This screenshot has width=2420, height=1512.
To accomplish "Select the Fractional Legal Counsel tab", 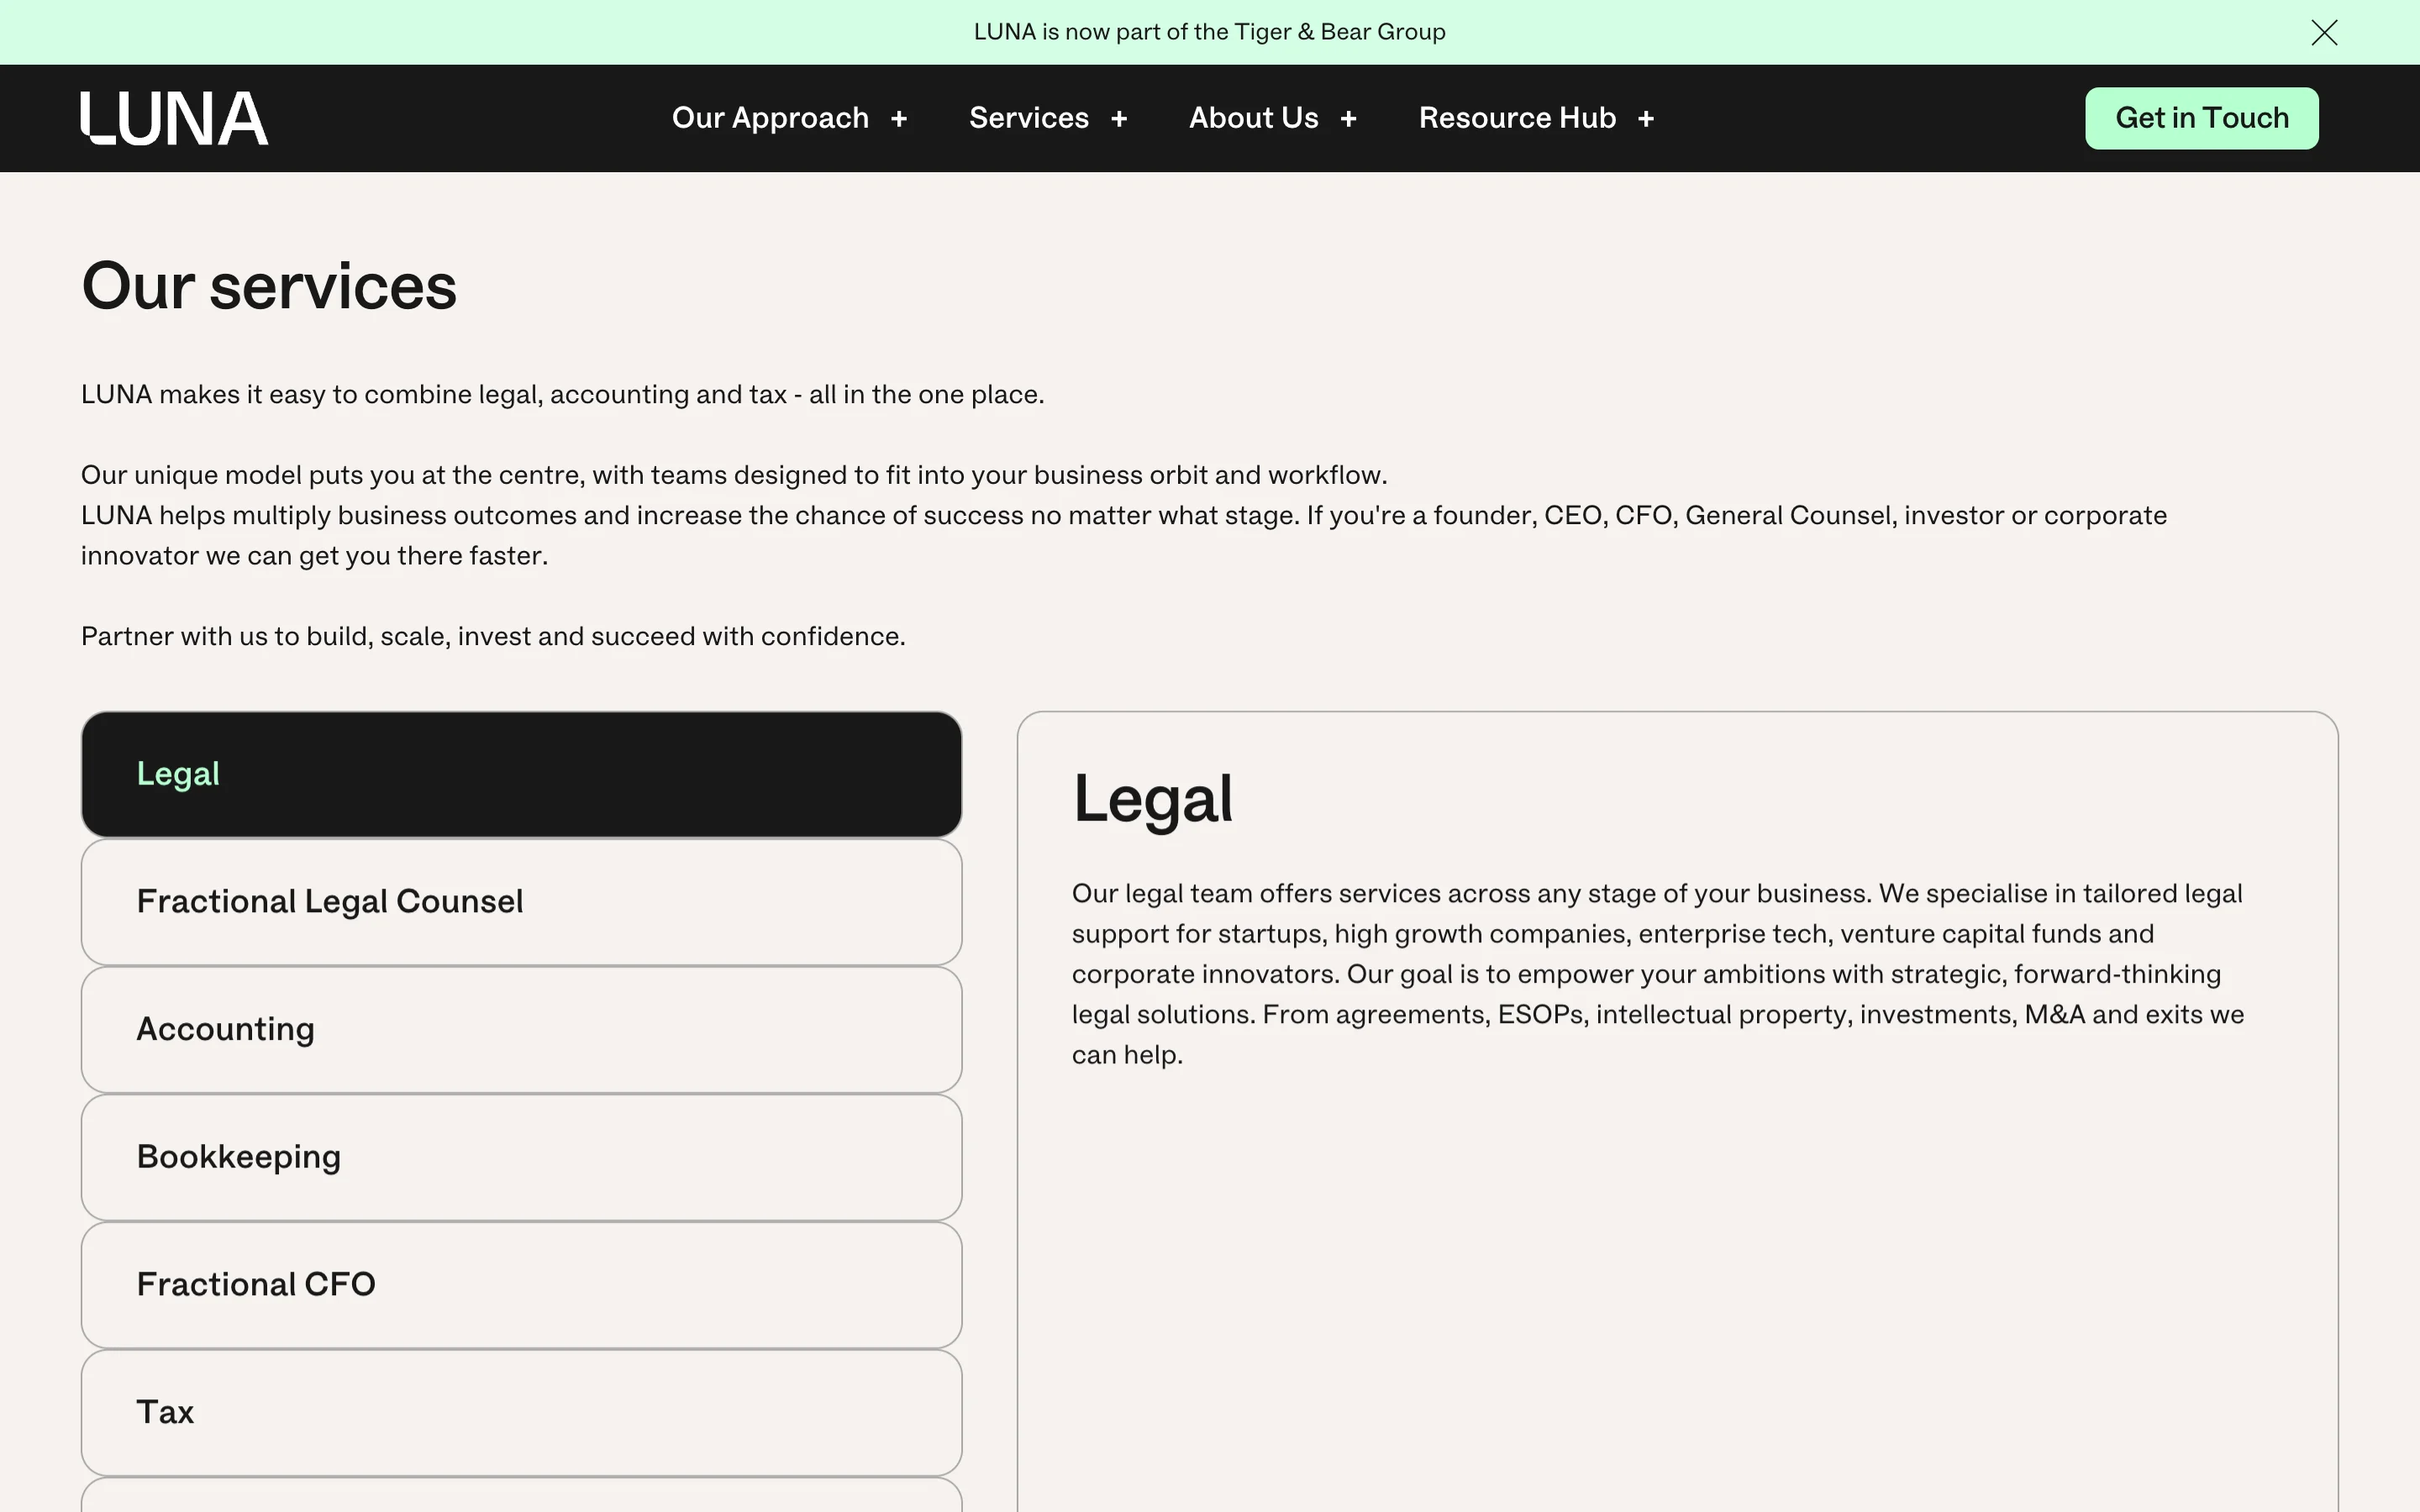I will click(521, 902).
